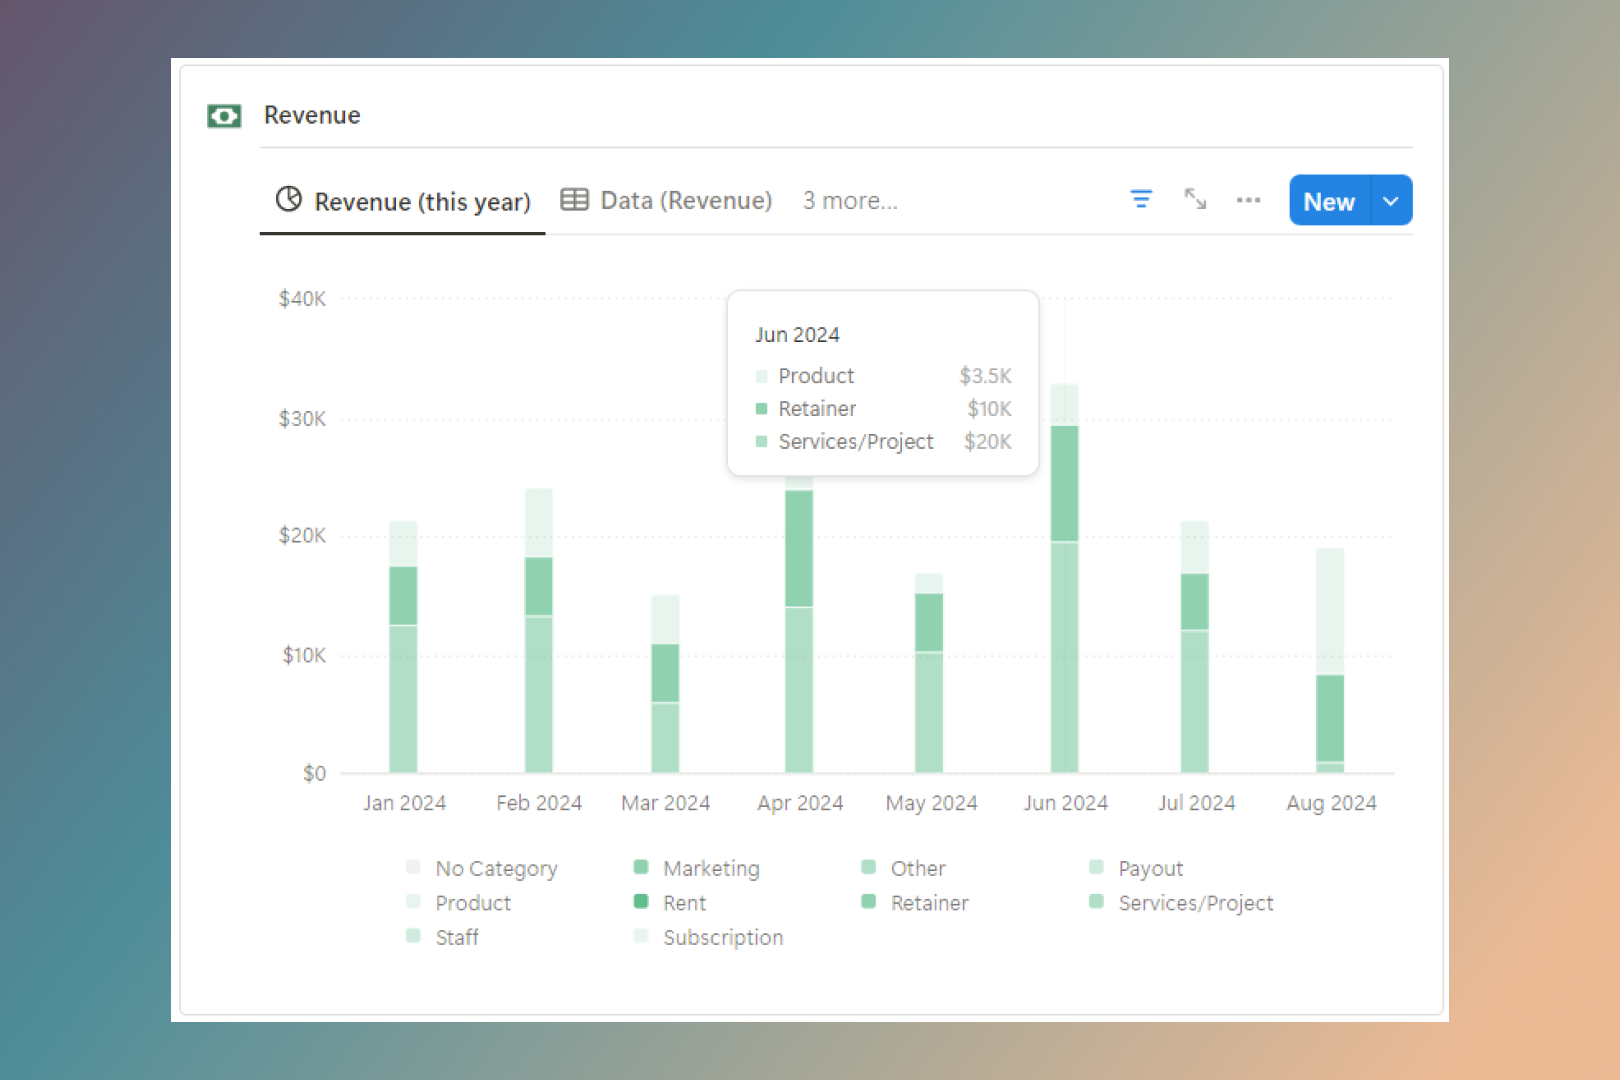This screenshot has height=1080, width=1620.
Task: Switch to the Data (Revenue) table tab
Action: [x=666, y=200]
